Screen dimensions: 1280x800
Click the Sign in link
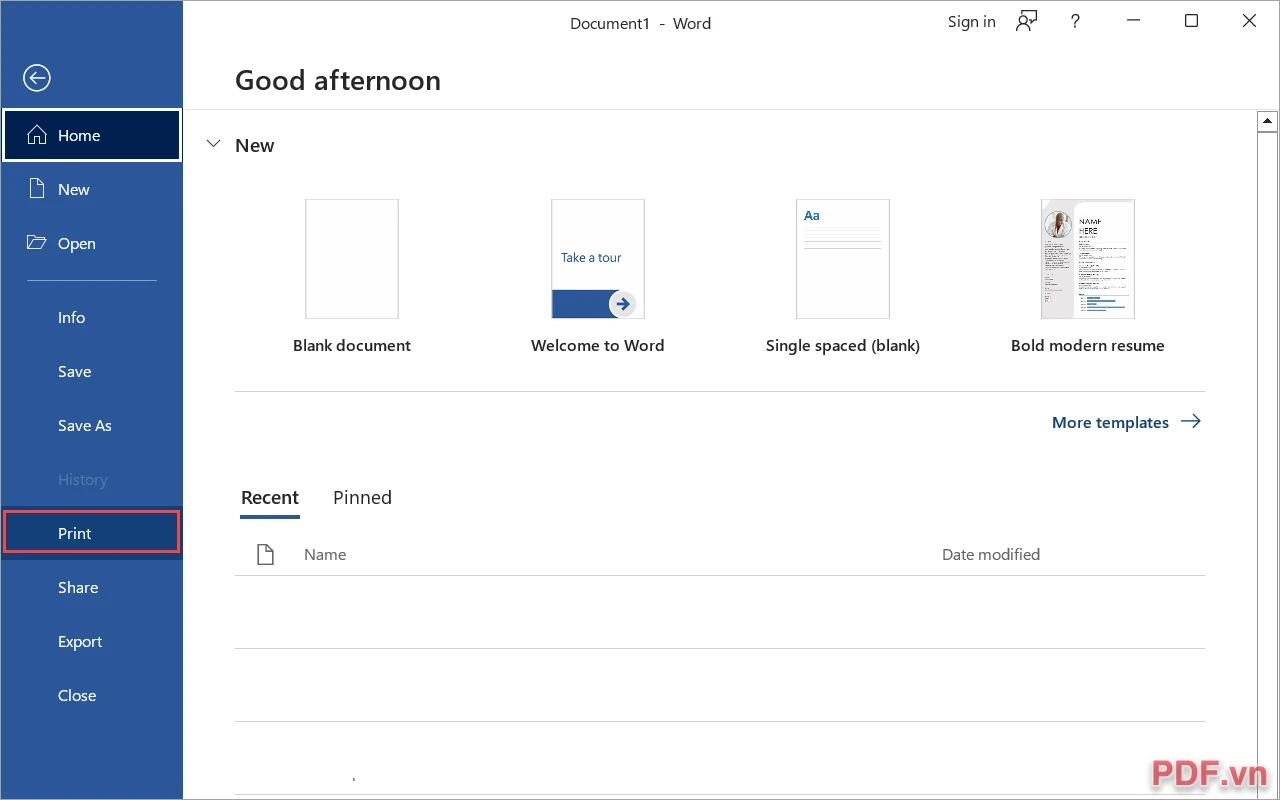(972, 21)
